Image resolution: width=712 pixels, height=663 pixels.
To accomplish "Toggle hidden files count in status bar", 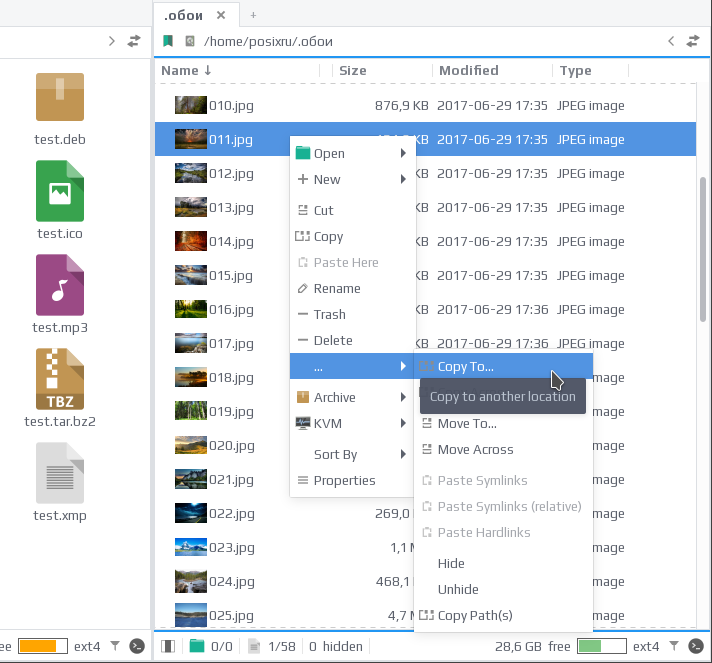I will coord(336,646).
